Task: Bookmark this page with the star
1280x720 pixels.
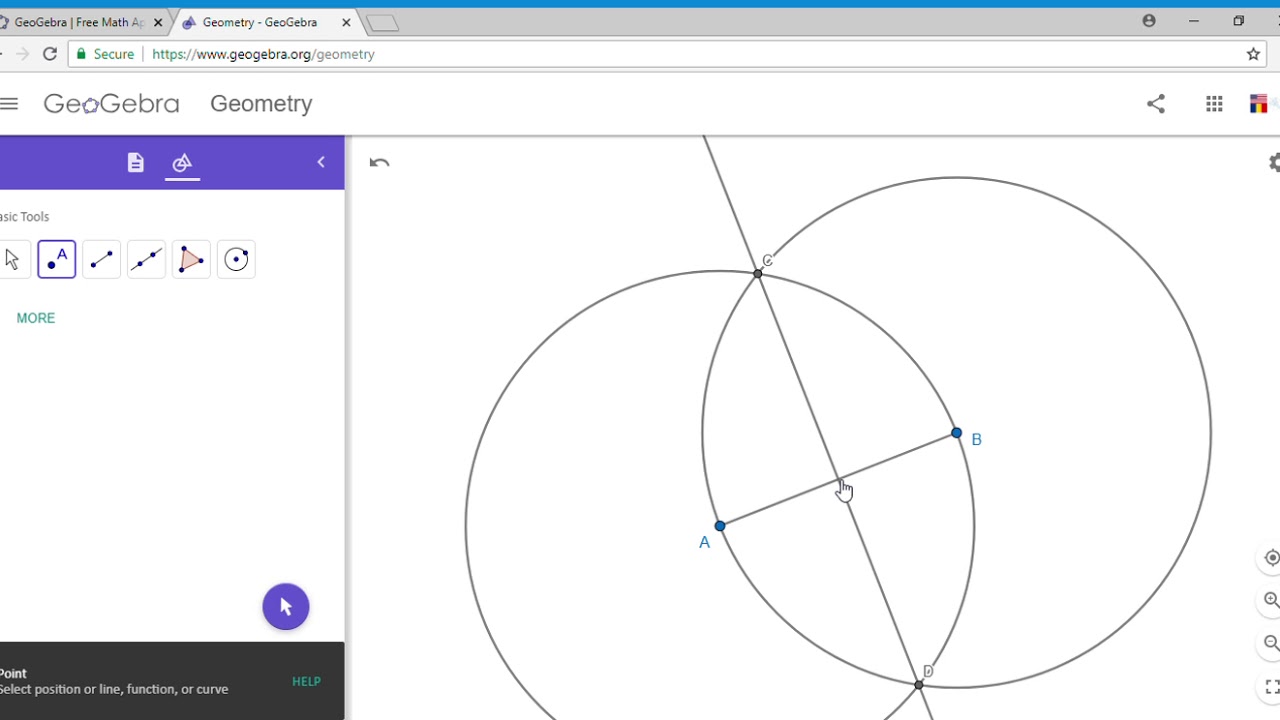Action: pos(1253,54)
